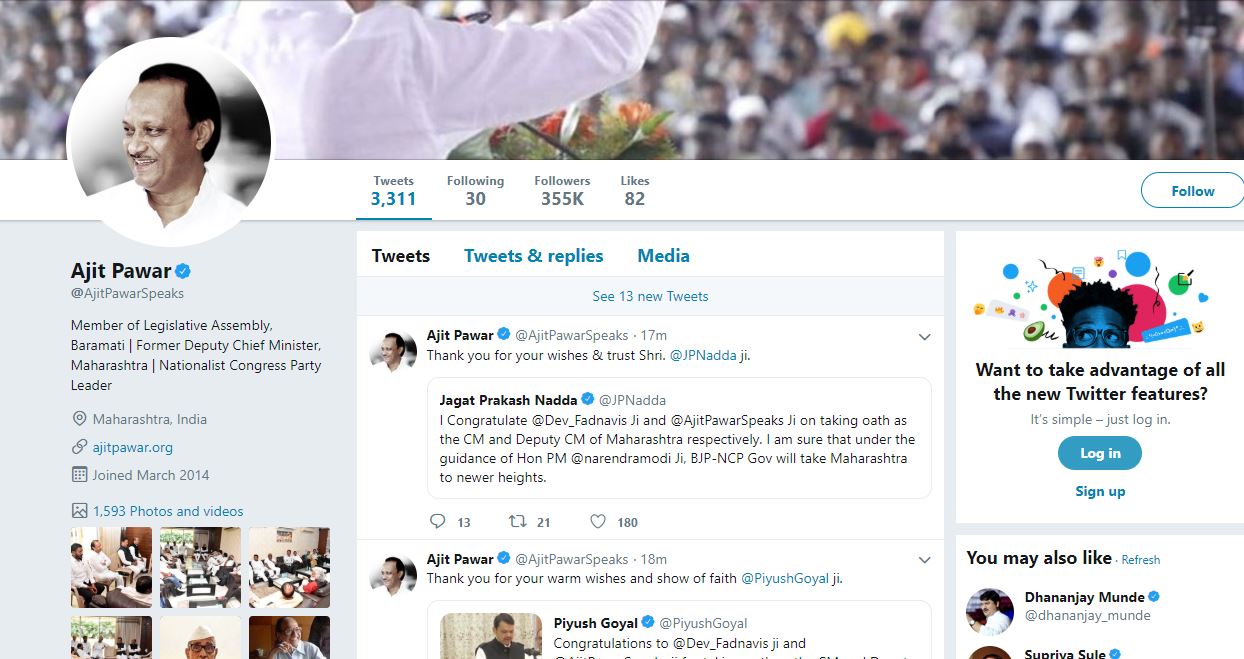
Task: Open the ajitpawar.org website link
Action: pyautogui.click(x=133, y=447)
